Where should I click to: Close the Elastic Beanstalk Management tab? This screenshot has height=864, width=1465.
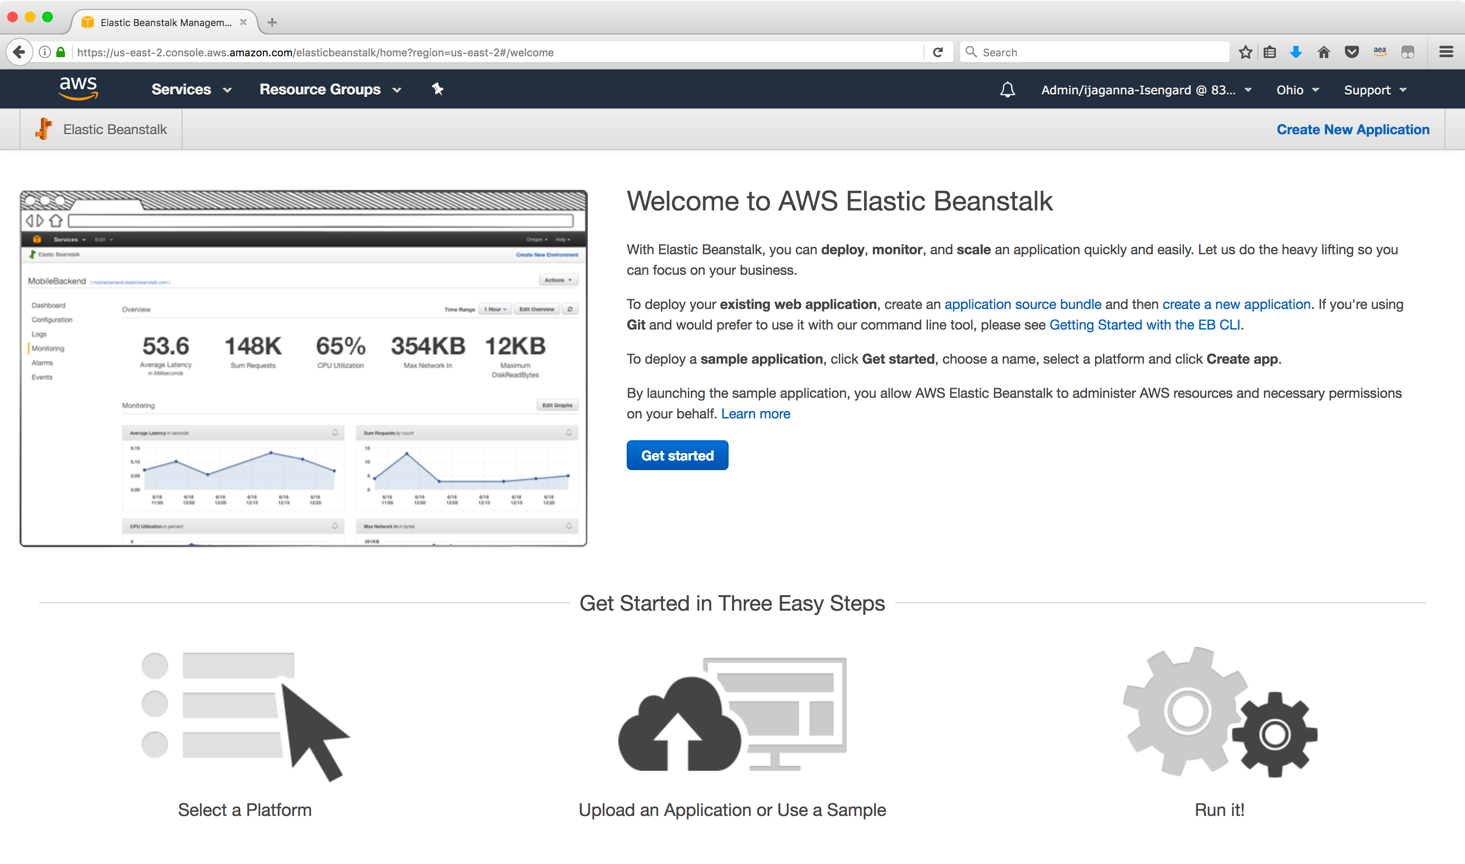pyautogui.click(x=243, y=22)
